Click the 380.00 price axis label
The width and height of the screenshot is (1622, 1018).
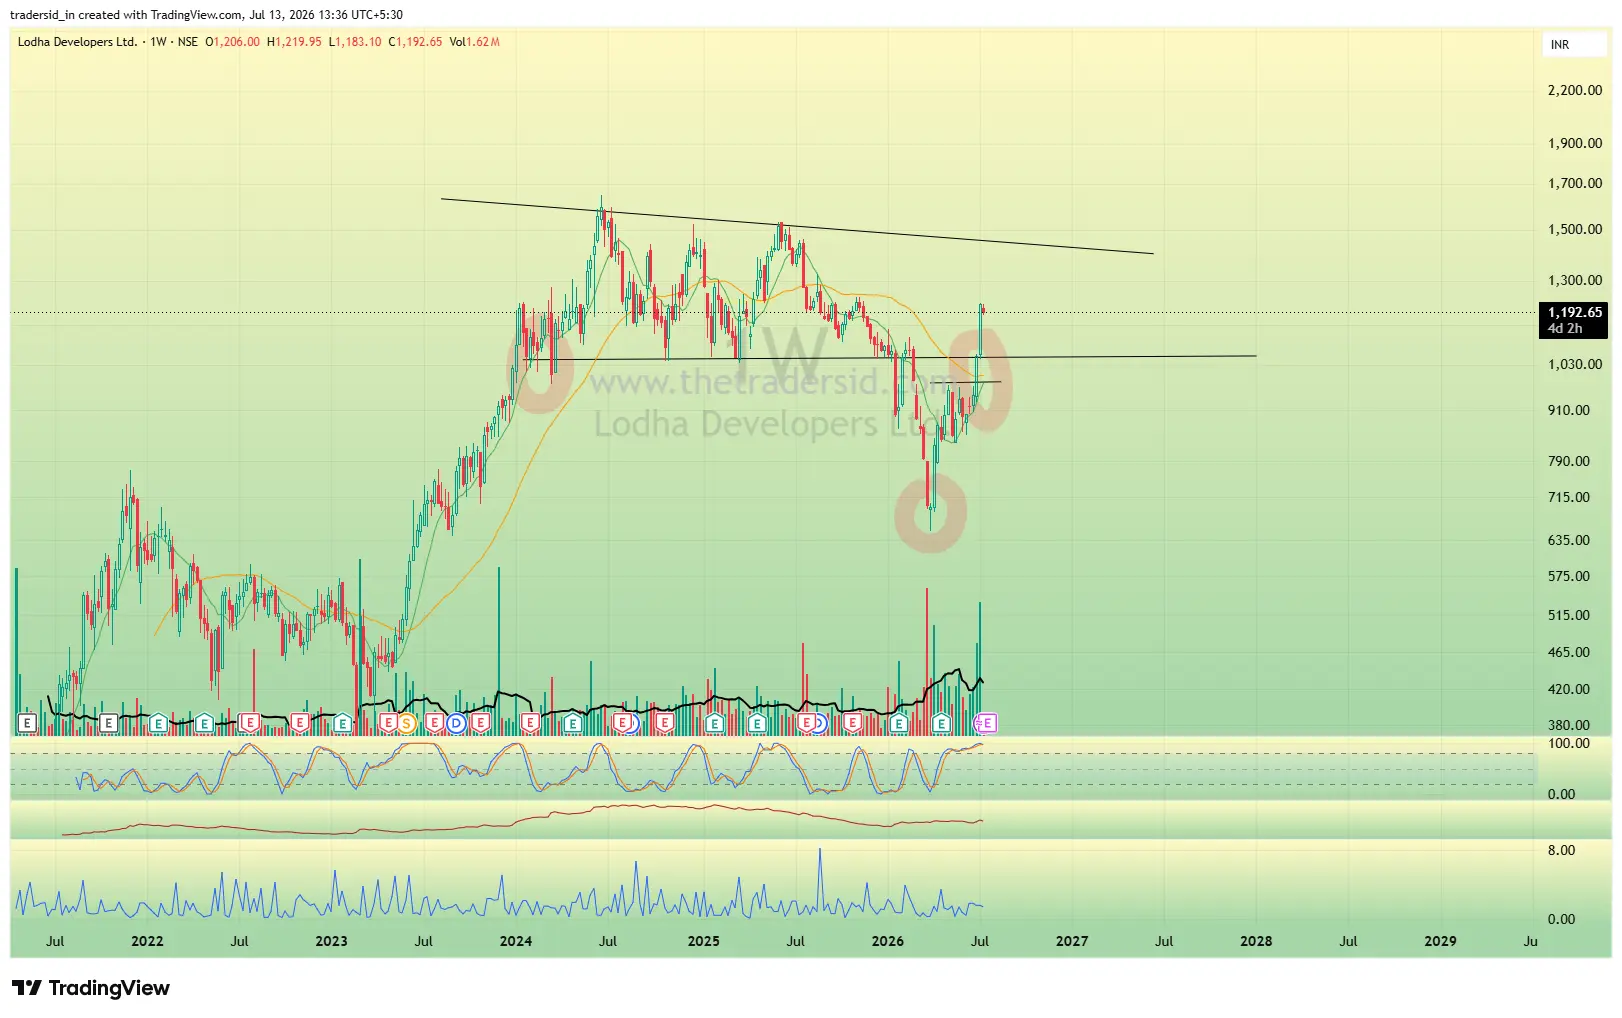[1568, 725]
